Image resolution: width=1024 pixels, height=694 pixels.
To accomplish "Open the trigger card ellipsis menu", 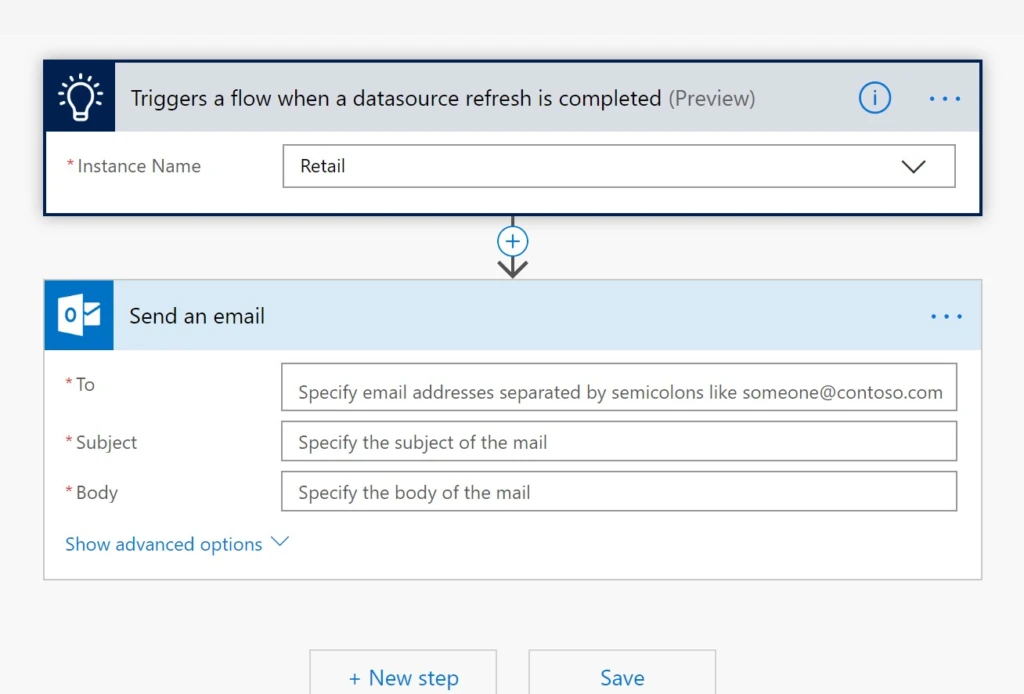I will (x=945, y=97).
